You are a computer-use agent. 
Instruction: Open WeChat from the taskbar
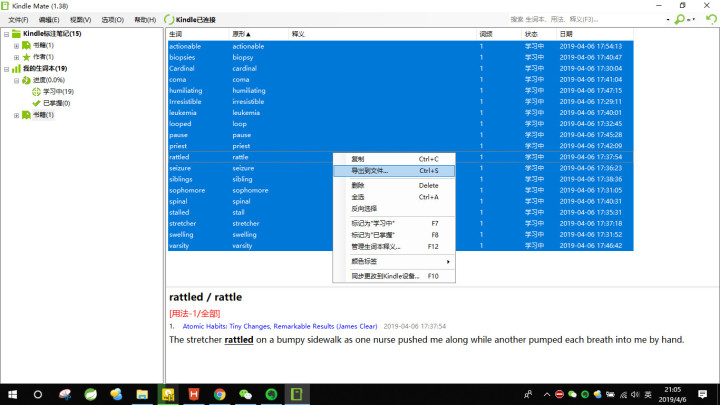(x=246, y=394)
